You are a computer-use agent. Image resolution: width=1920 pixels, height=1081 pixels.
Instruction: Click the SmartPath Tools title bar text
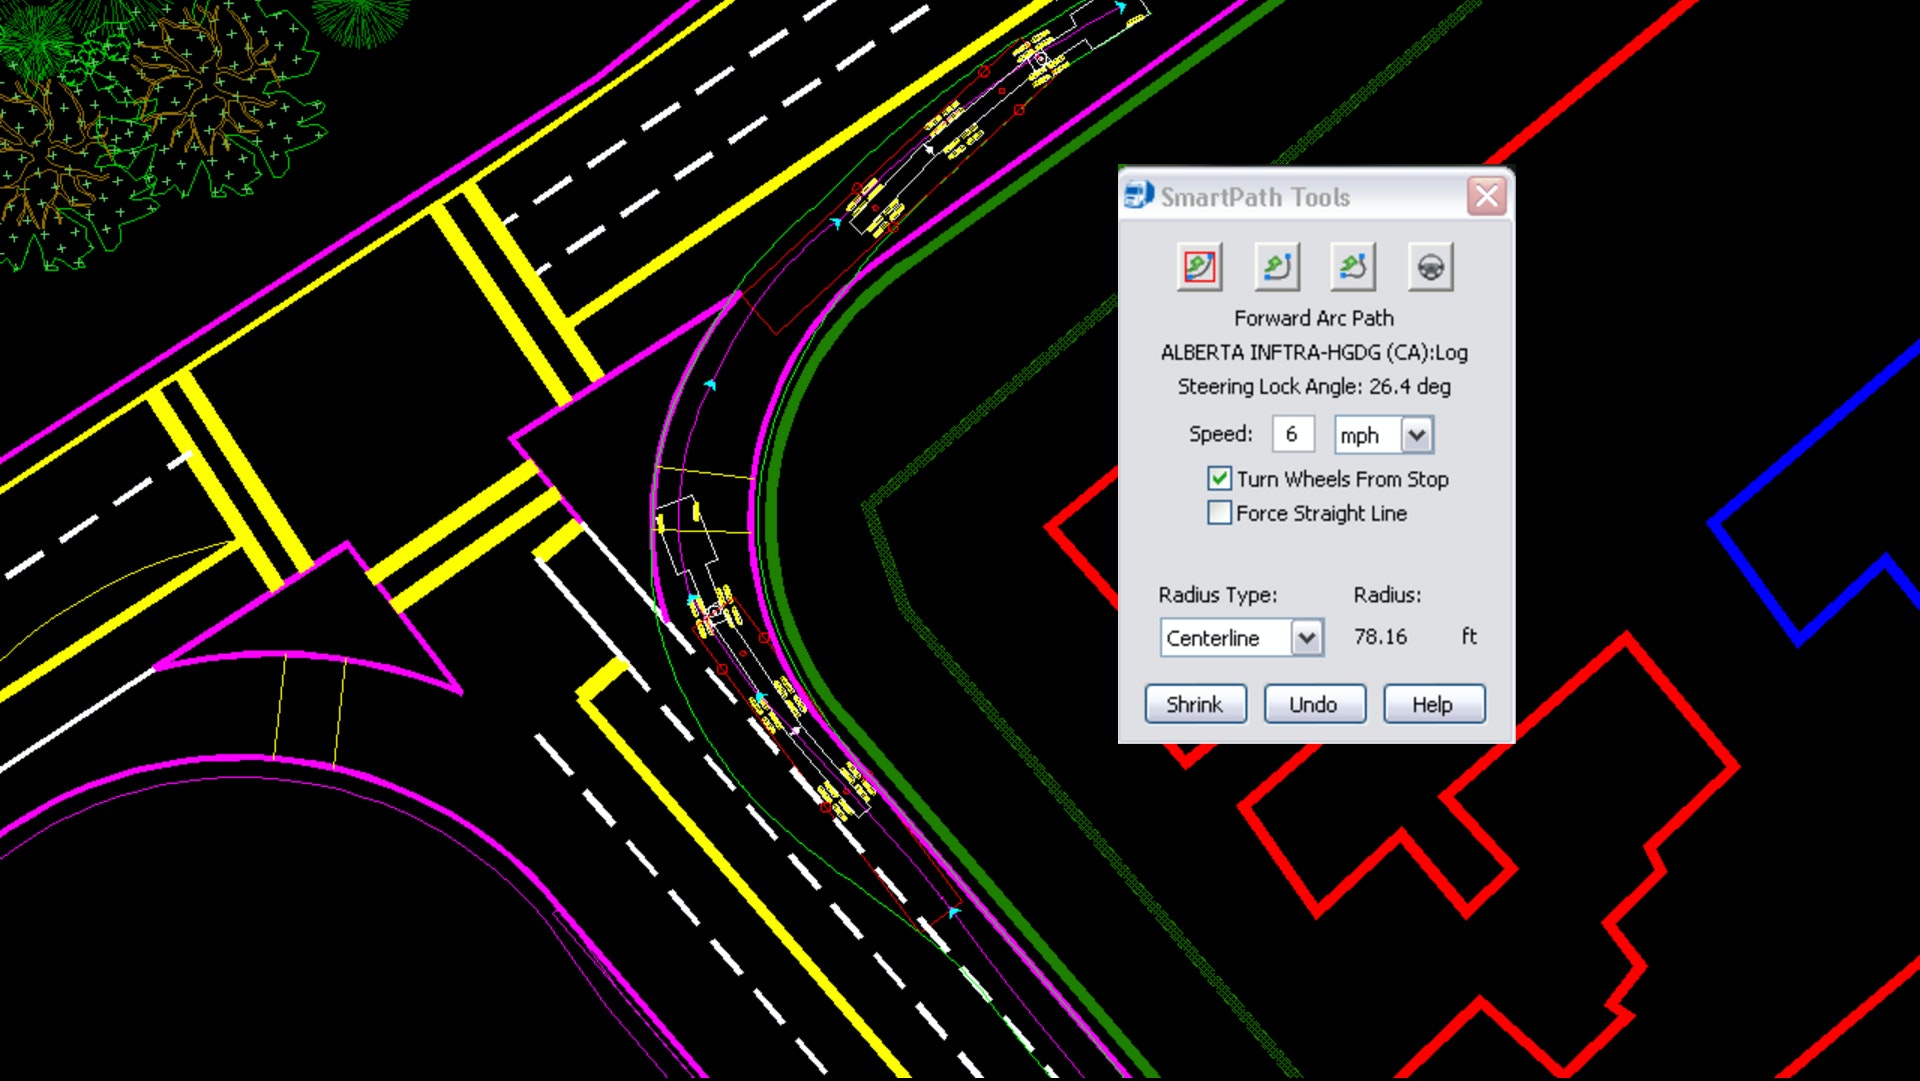coord(1255,197)
